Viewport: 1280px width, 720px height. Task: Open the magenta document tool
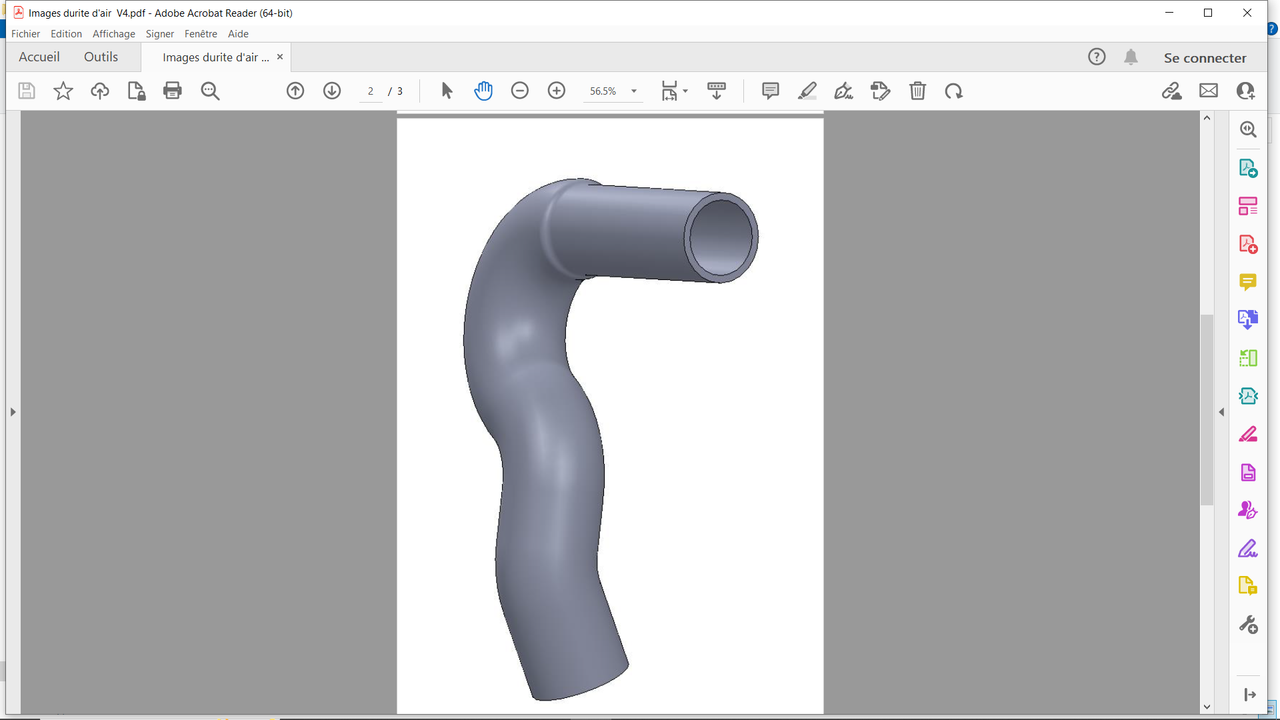tap(1248, 472)
